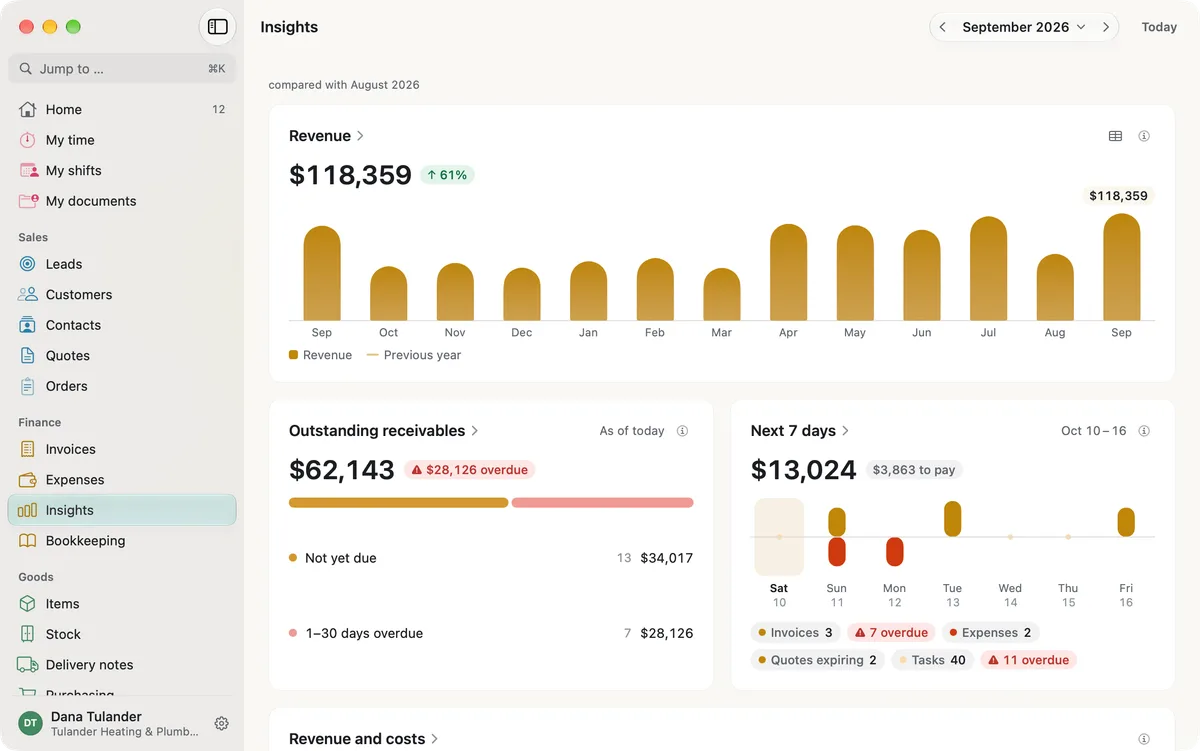Expand Revenue and costs chevron
The width and height of the screenshot is (1200, 751).
435,739
